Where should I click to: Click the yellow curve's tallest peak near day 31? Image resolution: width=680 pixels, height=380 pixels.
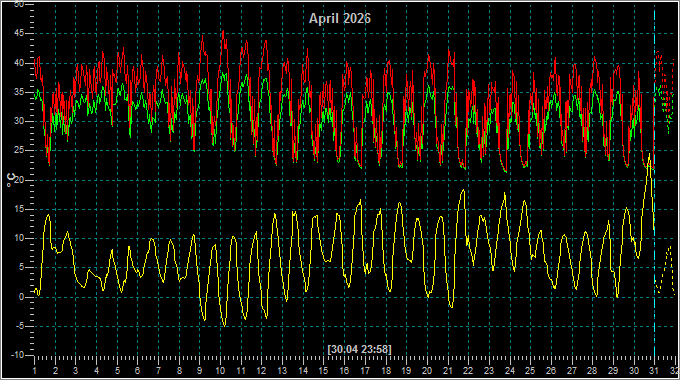click(x=649, y=154)
